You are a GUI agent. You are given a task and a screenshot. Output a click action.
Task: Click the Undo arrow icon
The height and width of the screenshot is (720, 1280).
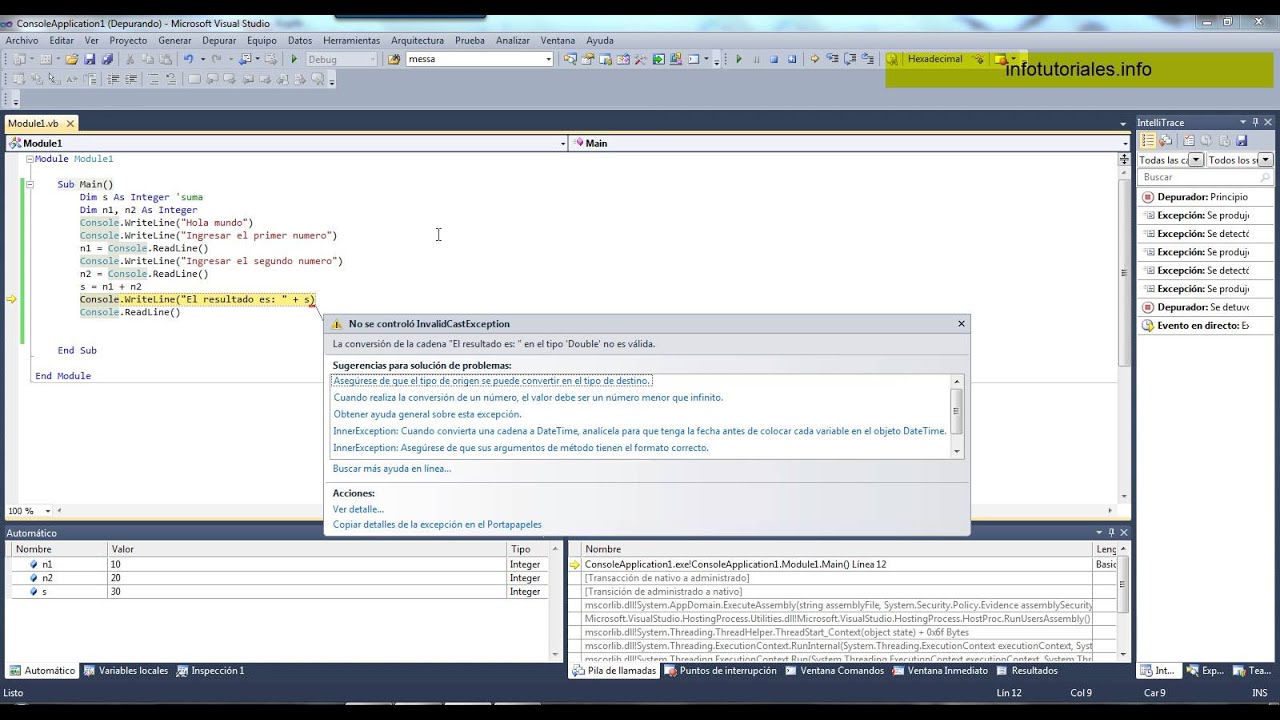pos(188,59)
